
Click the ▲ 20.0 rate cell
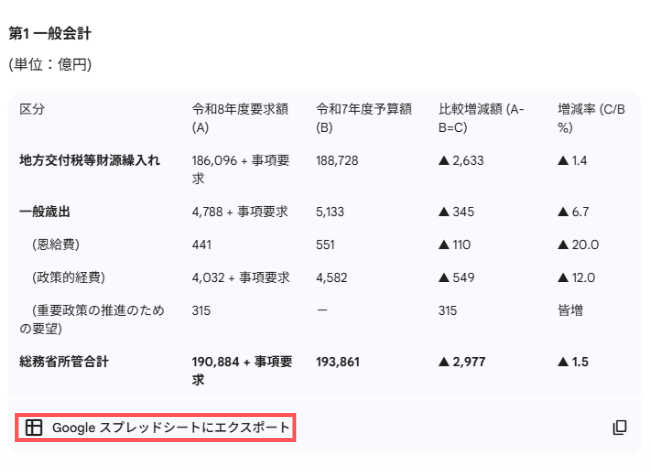[x=578, y=245]
